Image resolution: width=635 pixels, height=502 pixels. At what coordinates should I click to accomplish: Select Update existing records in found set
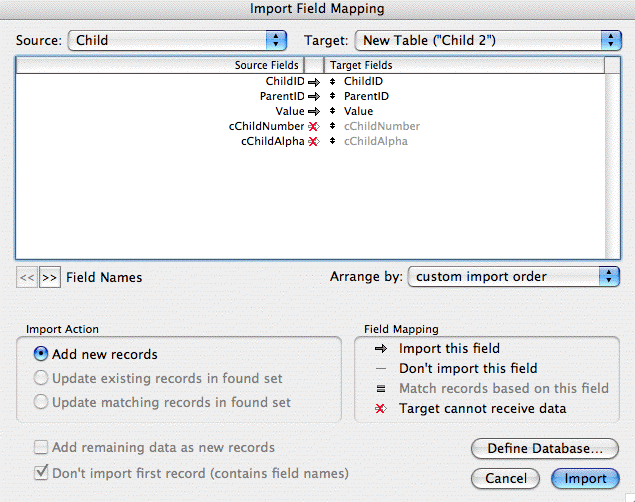(42, 378)
